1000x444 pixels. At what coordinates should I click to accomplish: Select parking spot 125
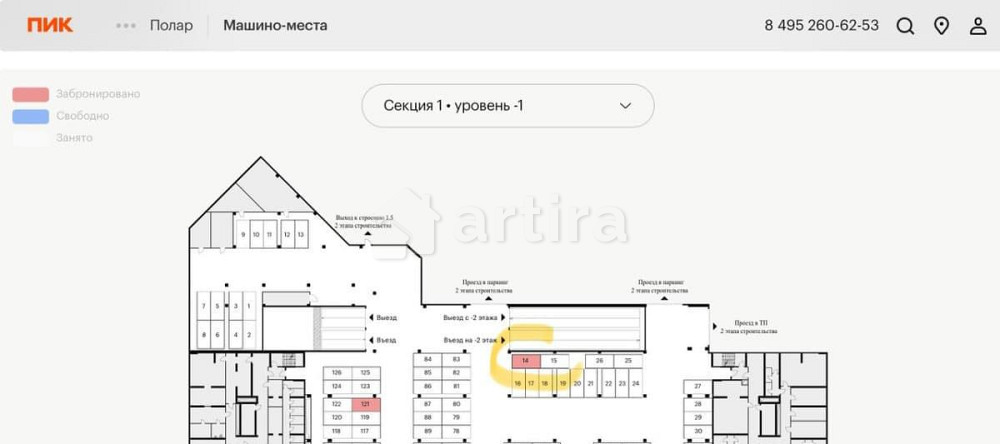point(365,373)
